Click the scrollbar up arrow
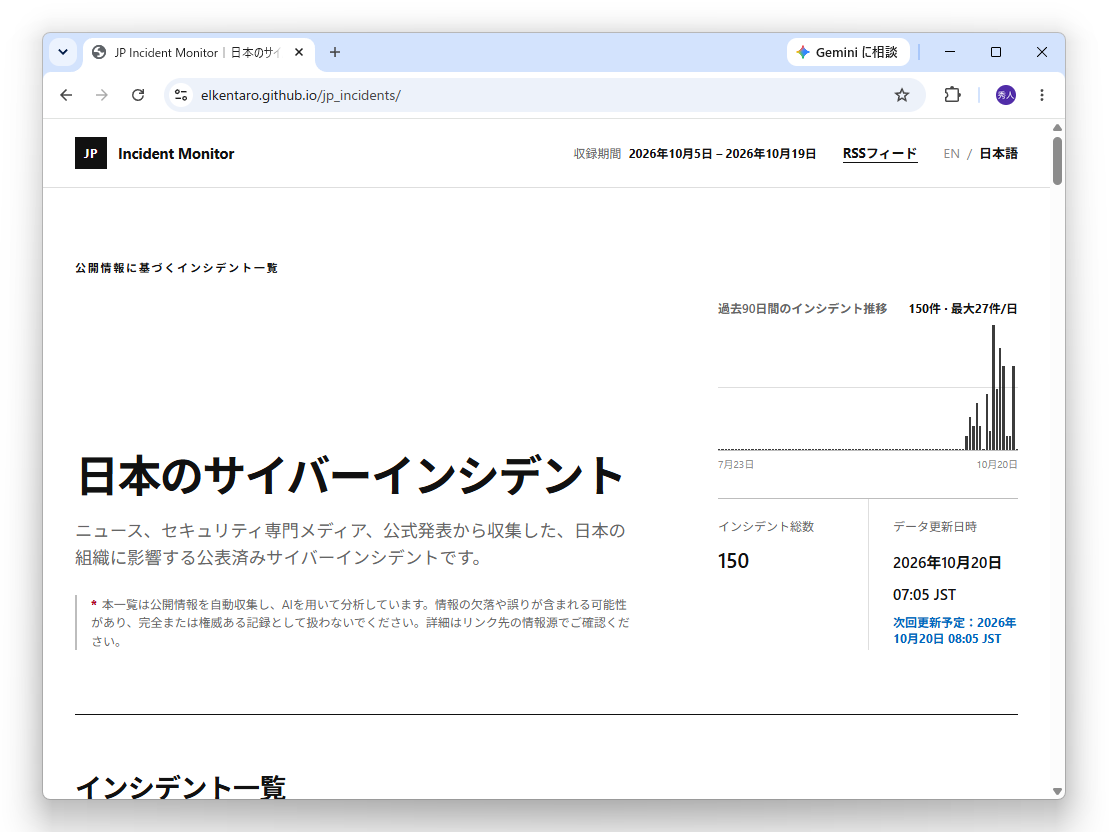 pos(1057,127)
